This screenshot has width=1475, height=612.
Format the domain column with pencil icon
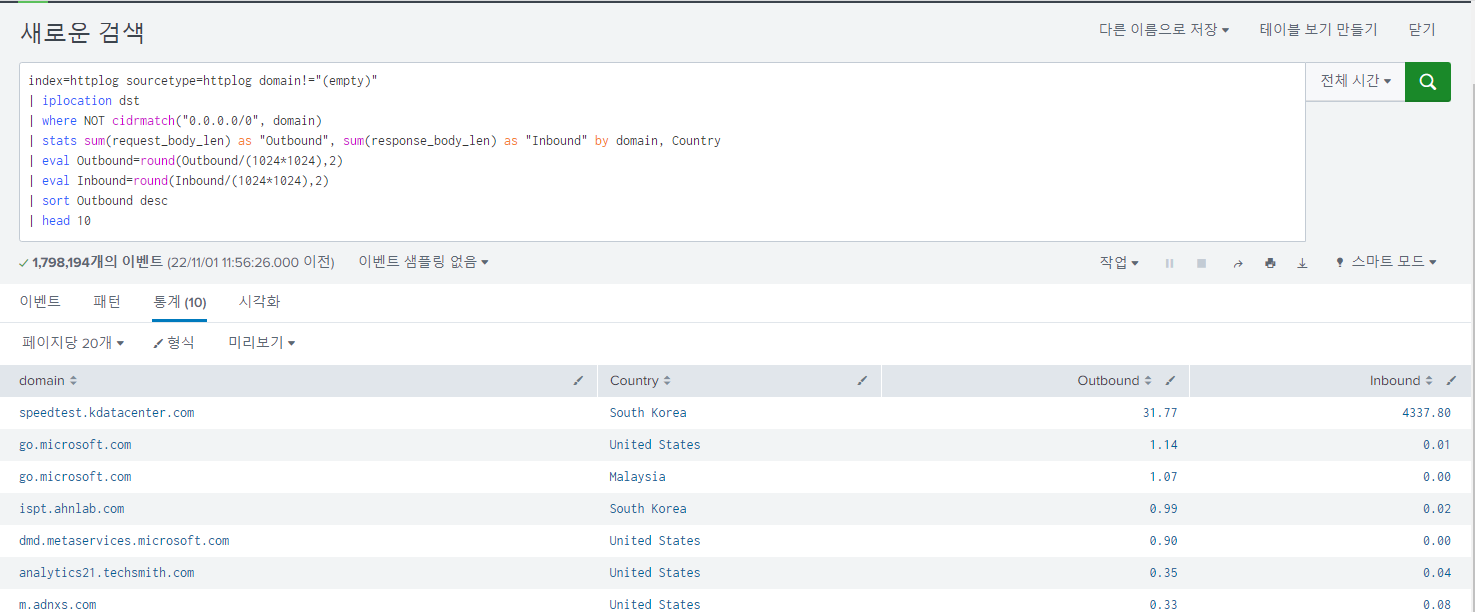click(578, 381)
